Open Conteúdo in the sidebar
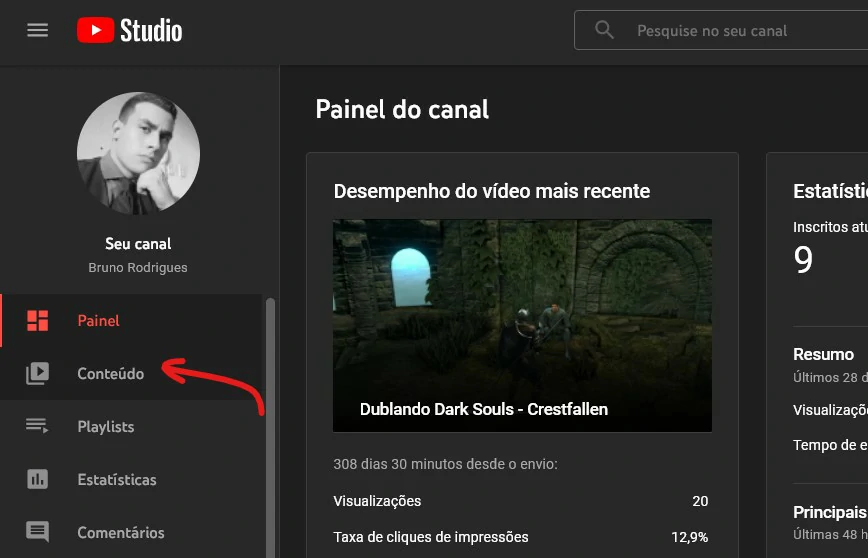 click(131, 374)
